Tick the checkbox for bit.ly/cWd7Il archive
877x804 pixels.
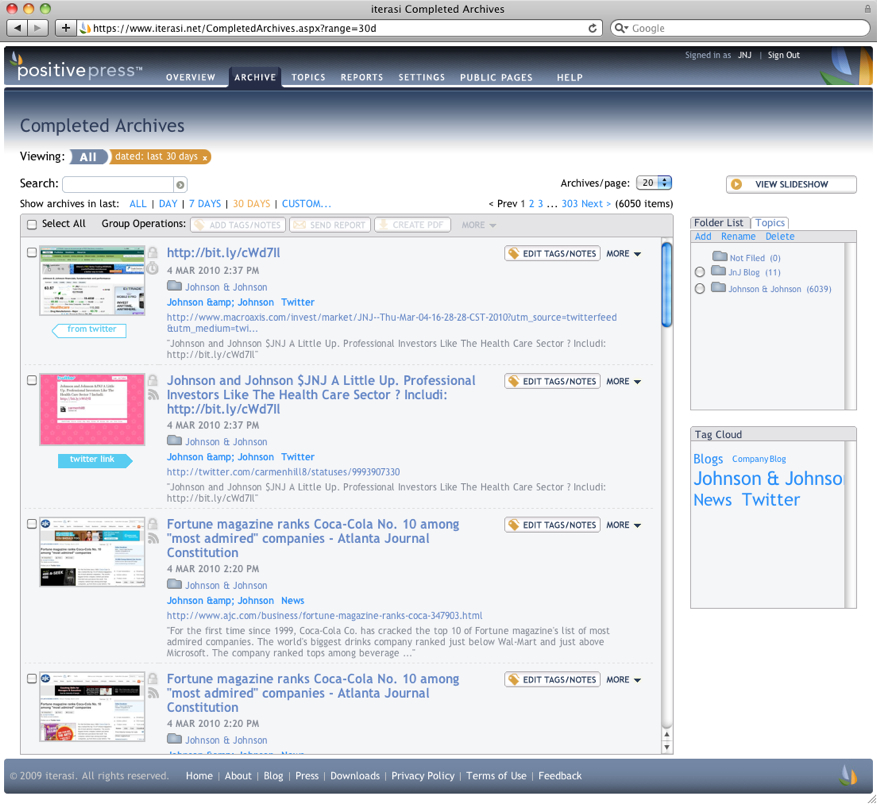(x=32, y=252)
